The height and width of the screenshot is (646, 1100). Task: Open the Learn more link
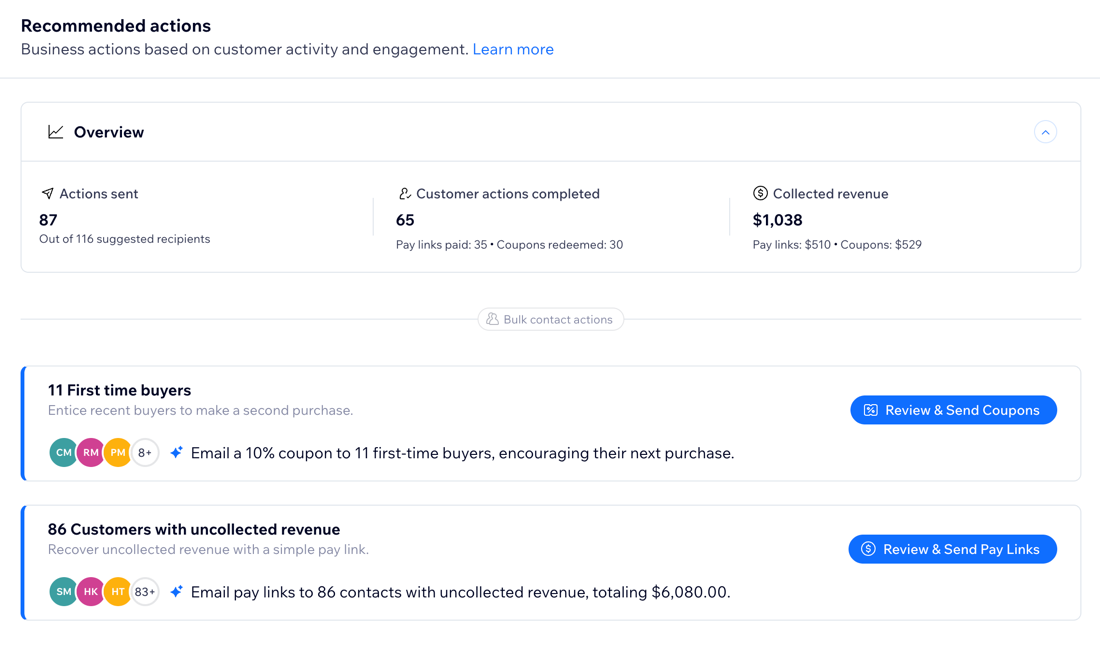pos(513,49)
